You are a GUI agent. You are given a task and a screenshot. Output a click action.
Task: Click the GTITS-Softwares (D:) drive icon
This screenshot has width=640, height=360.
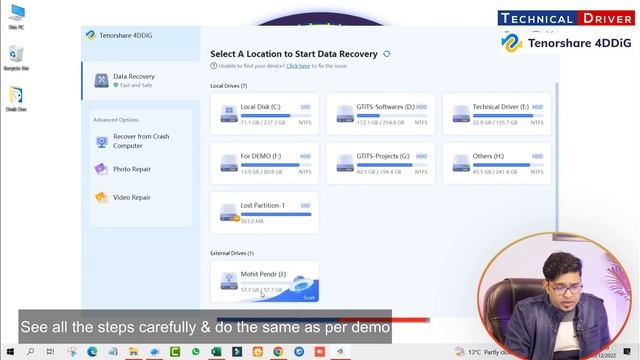[x=345, y=114]
